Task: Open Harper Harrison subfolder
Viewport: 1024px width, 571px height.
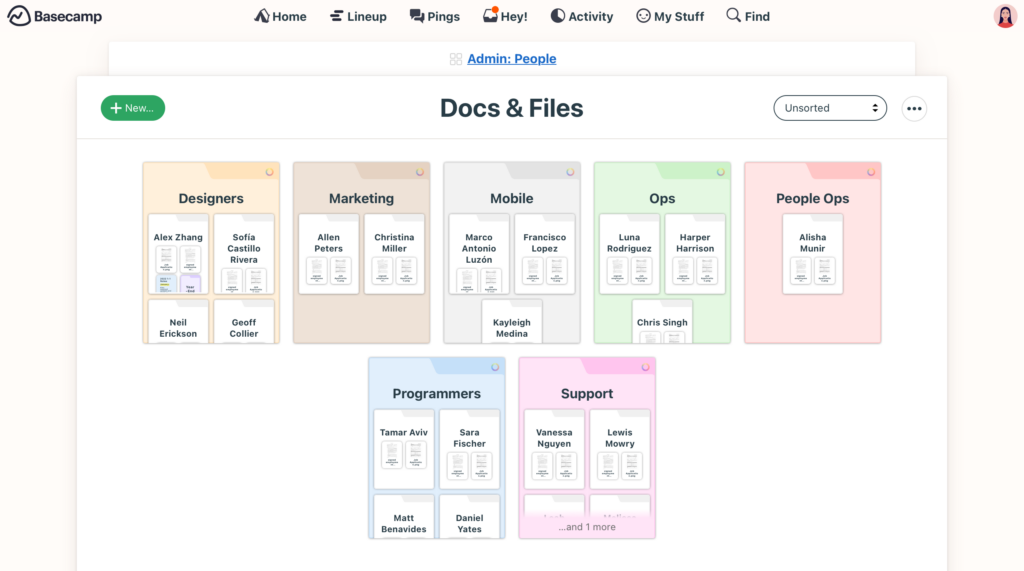Action: tap(695, 254)
